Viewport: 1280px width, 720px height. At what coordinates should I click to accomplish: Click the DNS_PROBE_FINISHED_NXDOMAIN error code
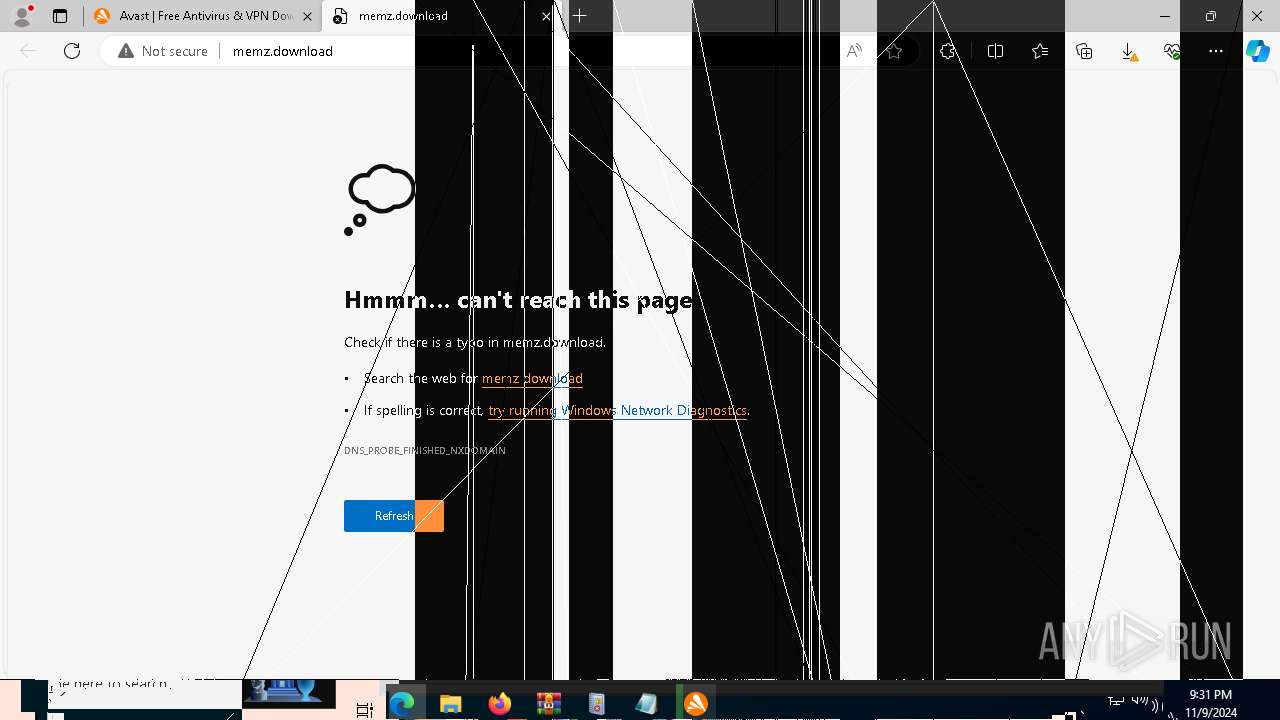pyautogui.click(x=425, y=451)
